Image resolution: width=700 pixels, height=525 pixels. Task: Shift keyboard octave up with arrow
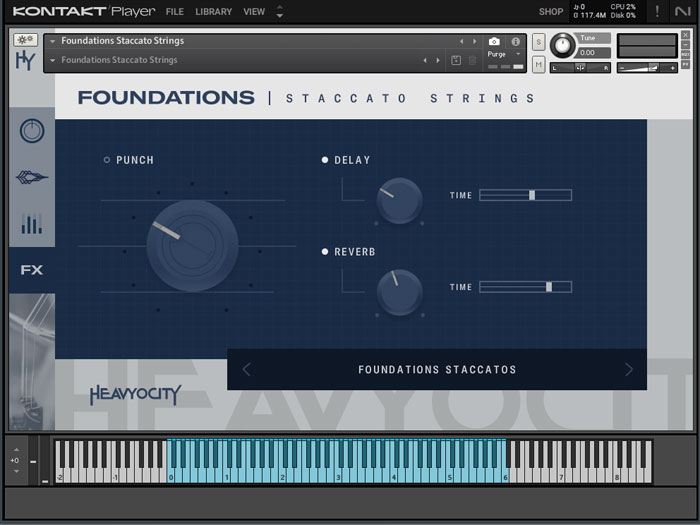tap(16, 450)
